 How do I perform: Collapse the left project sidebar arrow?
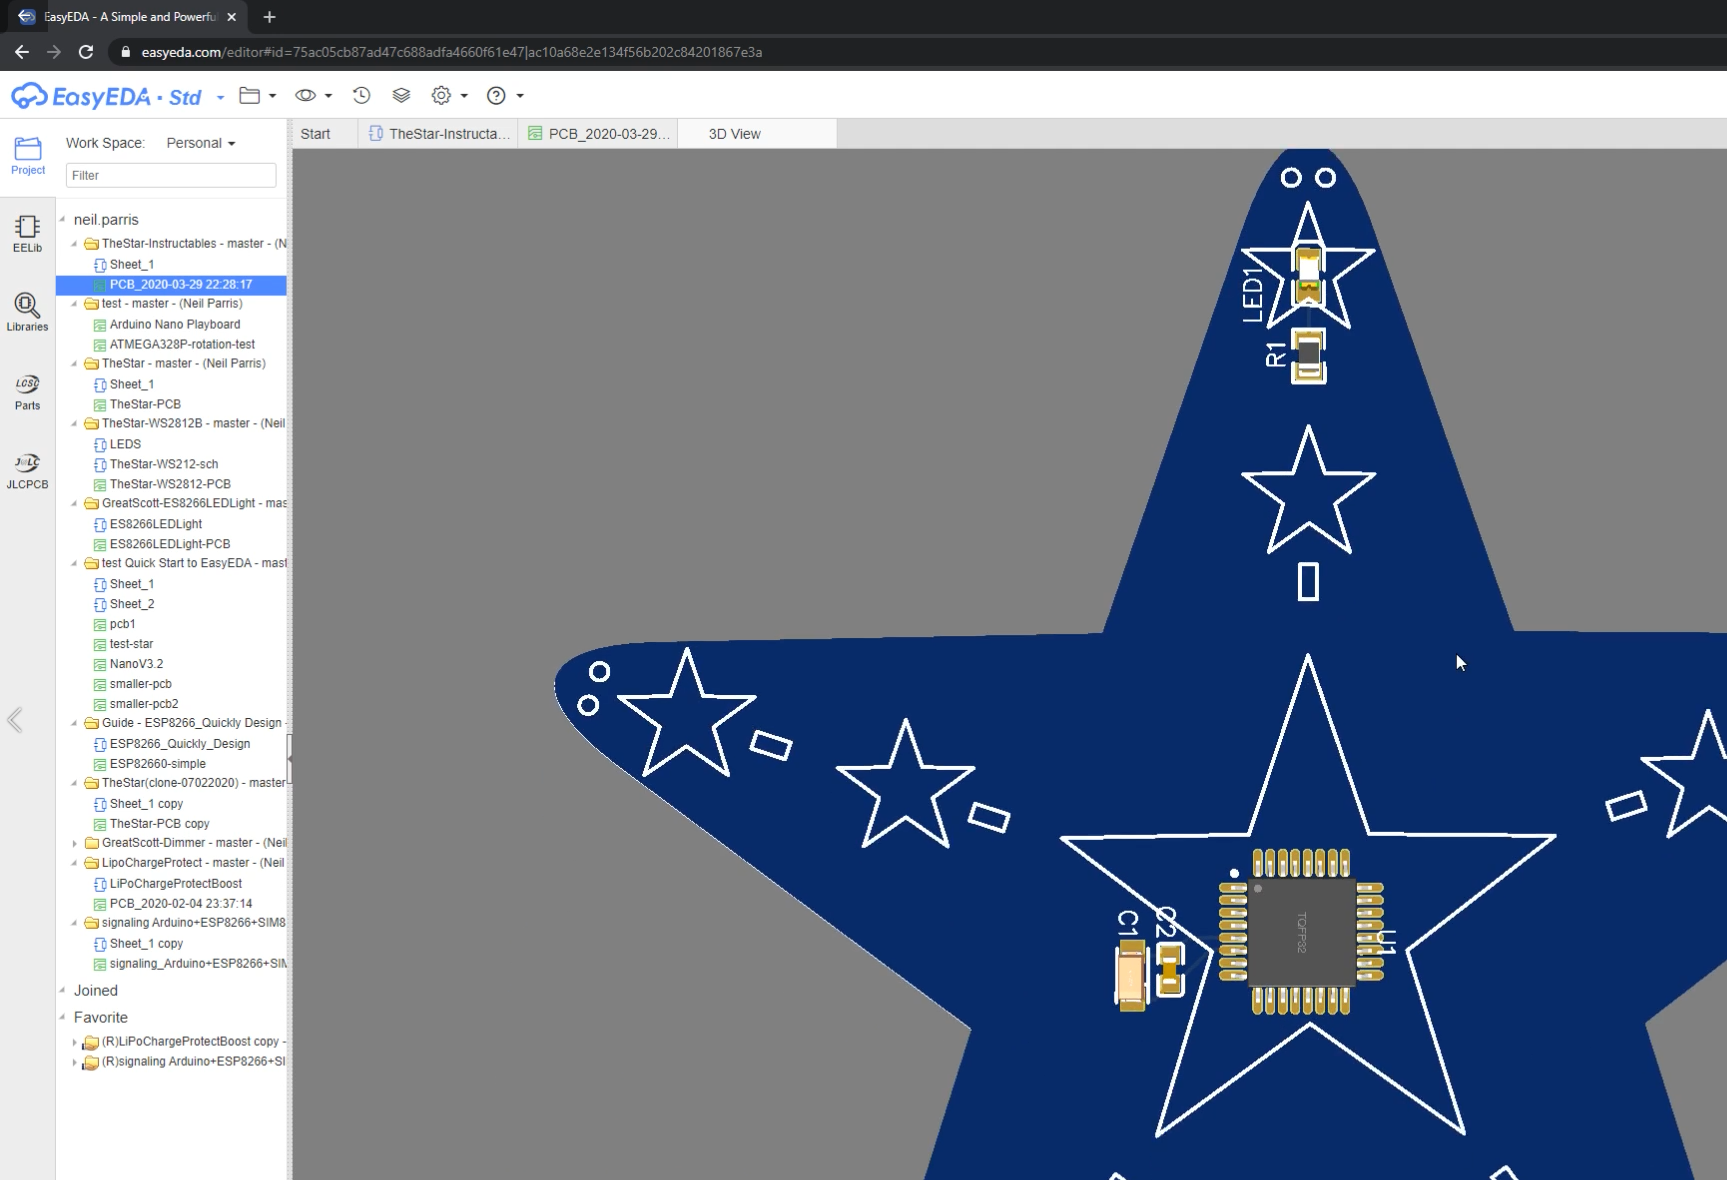click(x=14, y=720)
